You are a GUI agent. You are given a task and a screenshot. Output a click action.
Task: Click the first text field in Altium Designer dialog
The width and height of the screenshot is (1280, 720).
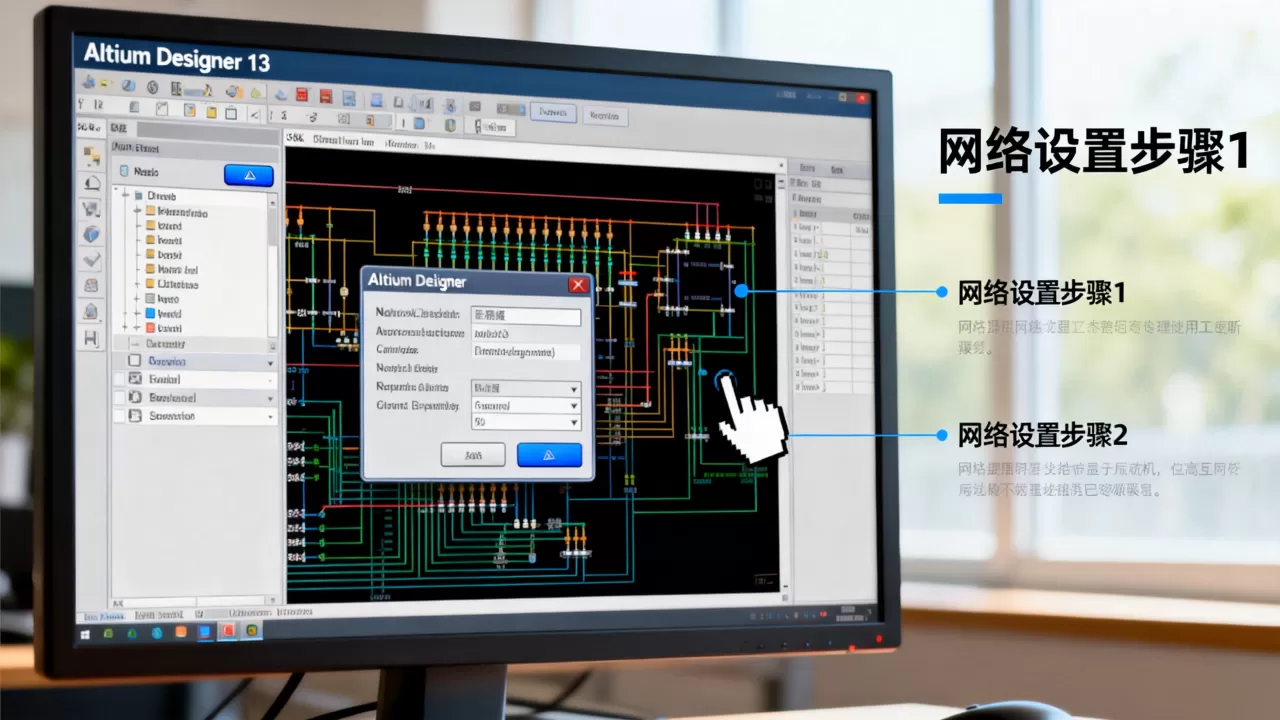[x=526, y=316]
